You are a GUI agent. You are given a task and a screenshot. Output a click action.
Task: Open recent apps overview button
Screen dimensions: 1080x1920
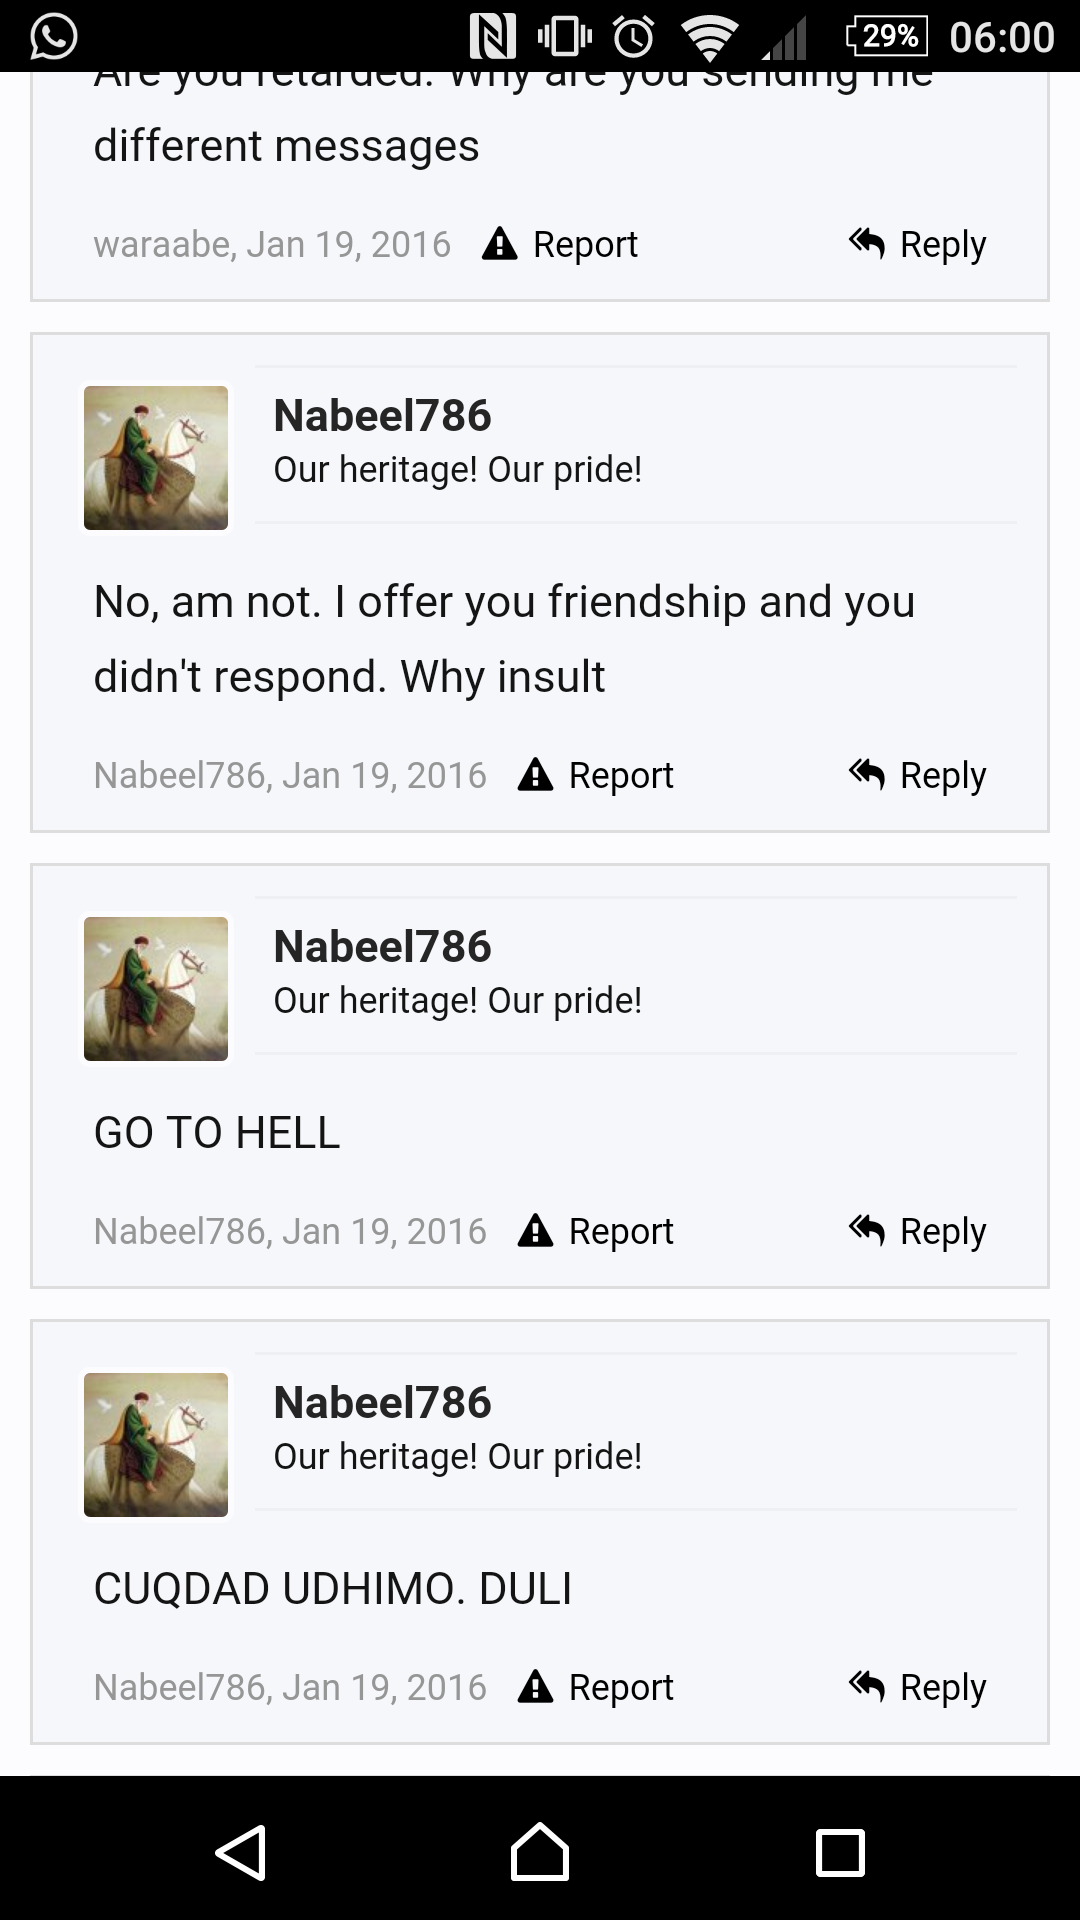(840, 1852)
